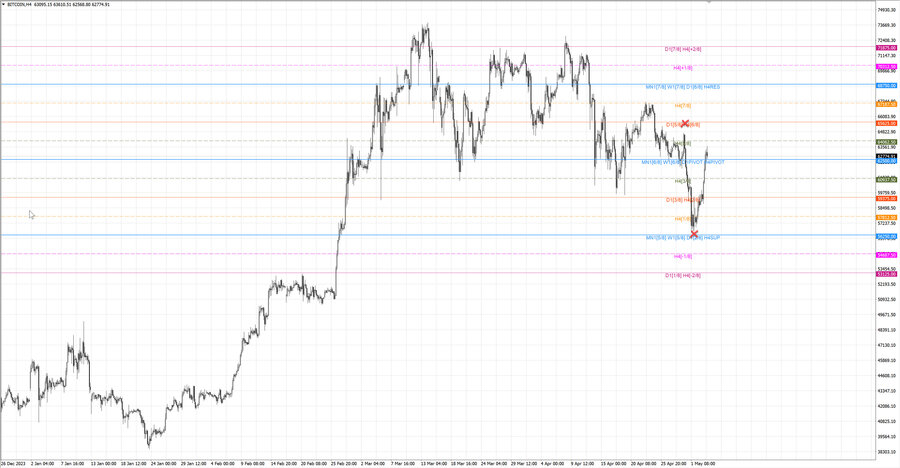Click the 26 Dec 2023 date label
The width and height of the screenshot is (900, 468).
click(13, 463)
